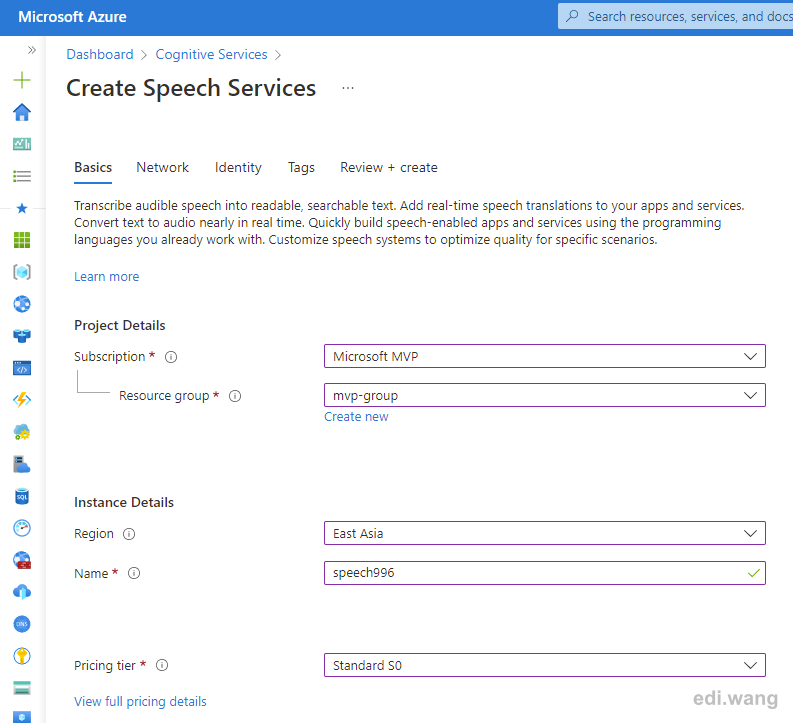The width and height of the screenshot is (793, 723).
Task: Open Function App lightning bolt icon
Action: (x=22, y=400)
